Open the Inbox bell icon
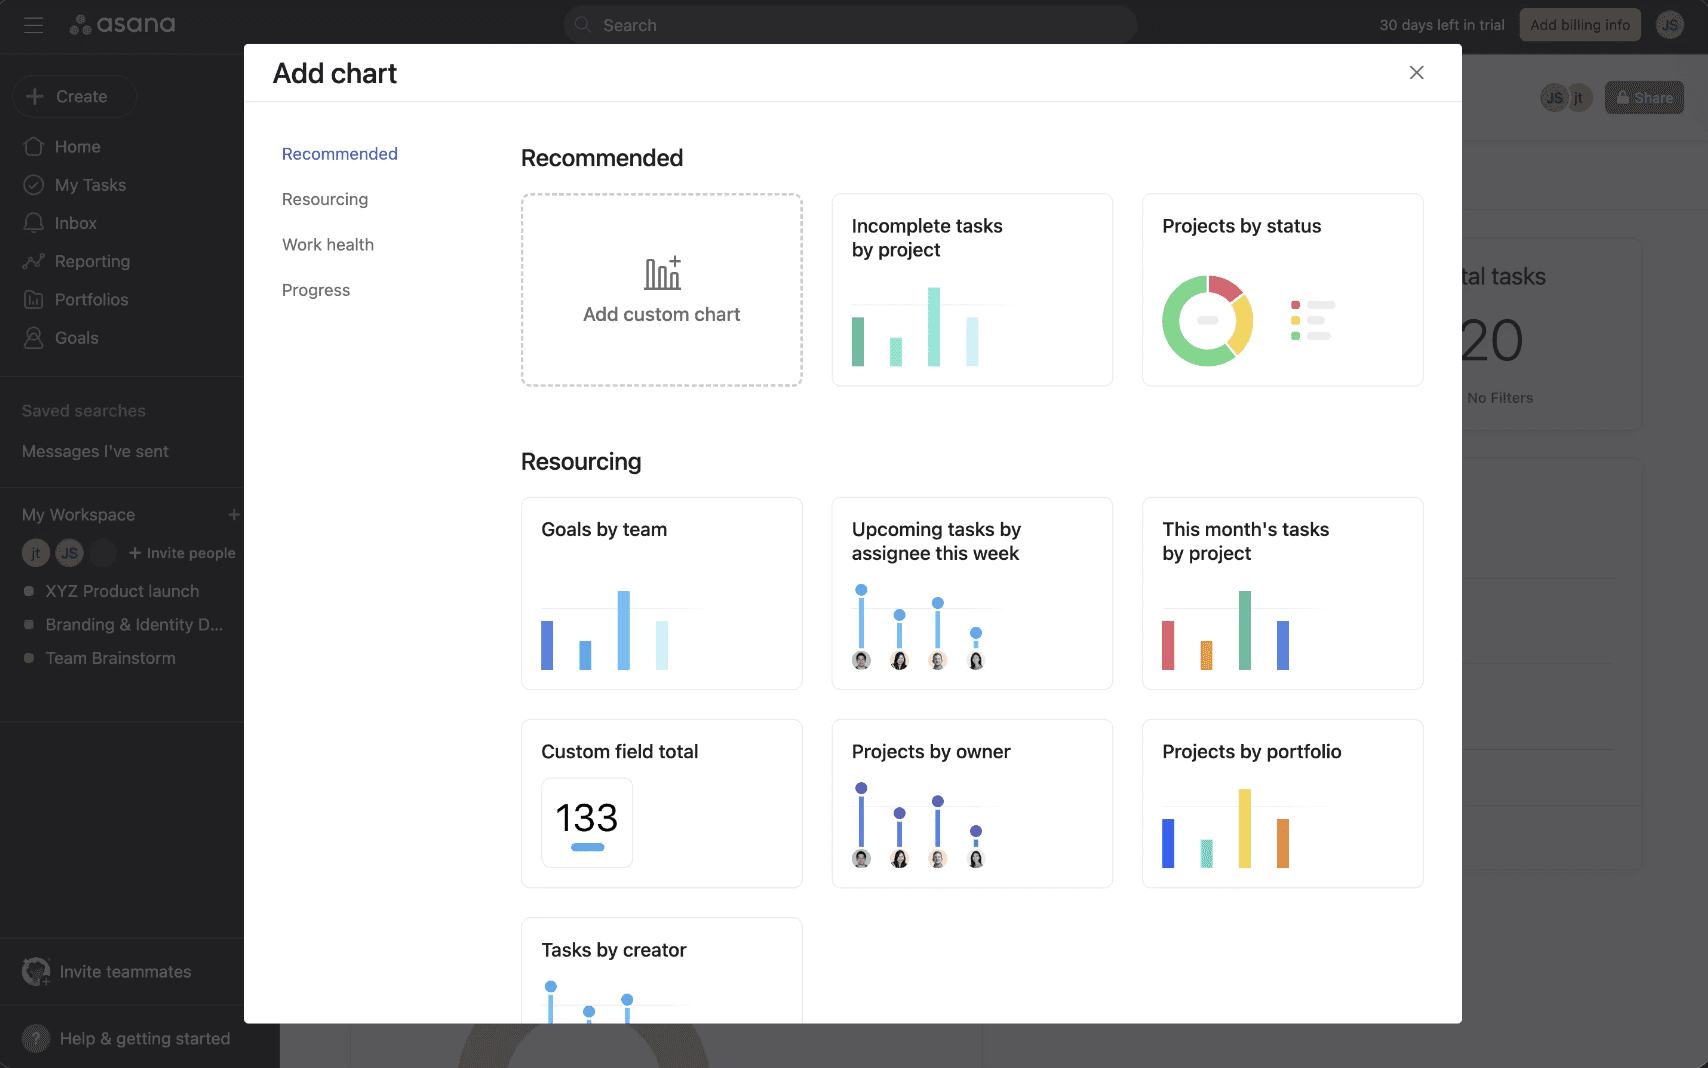 [33, 222]
